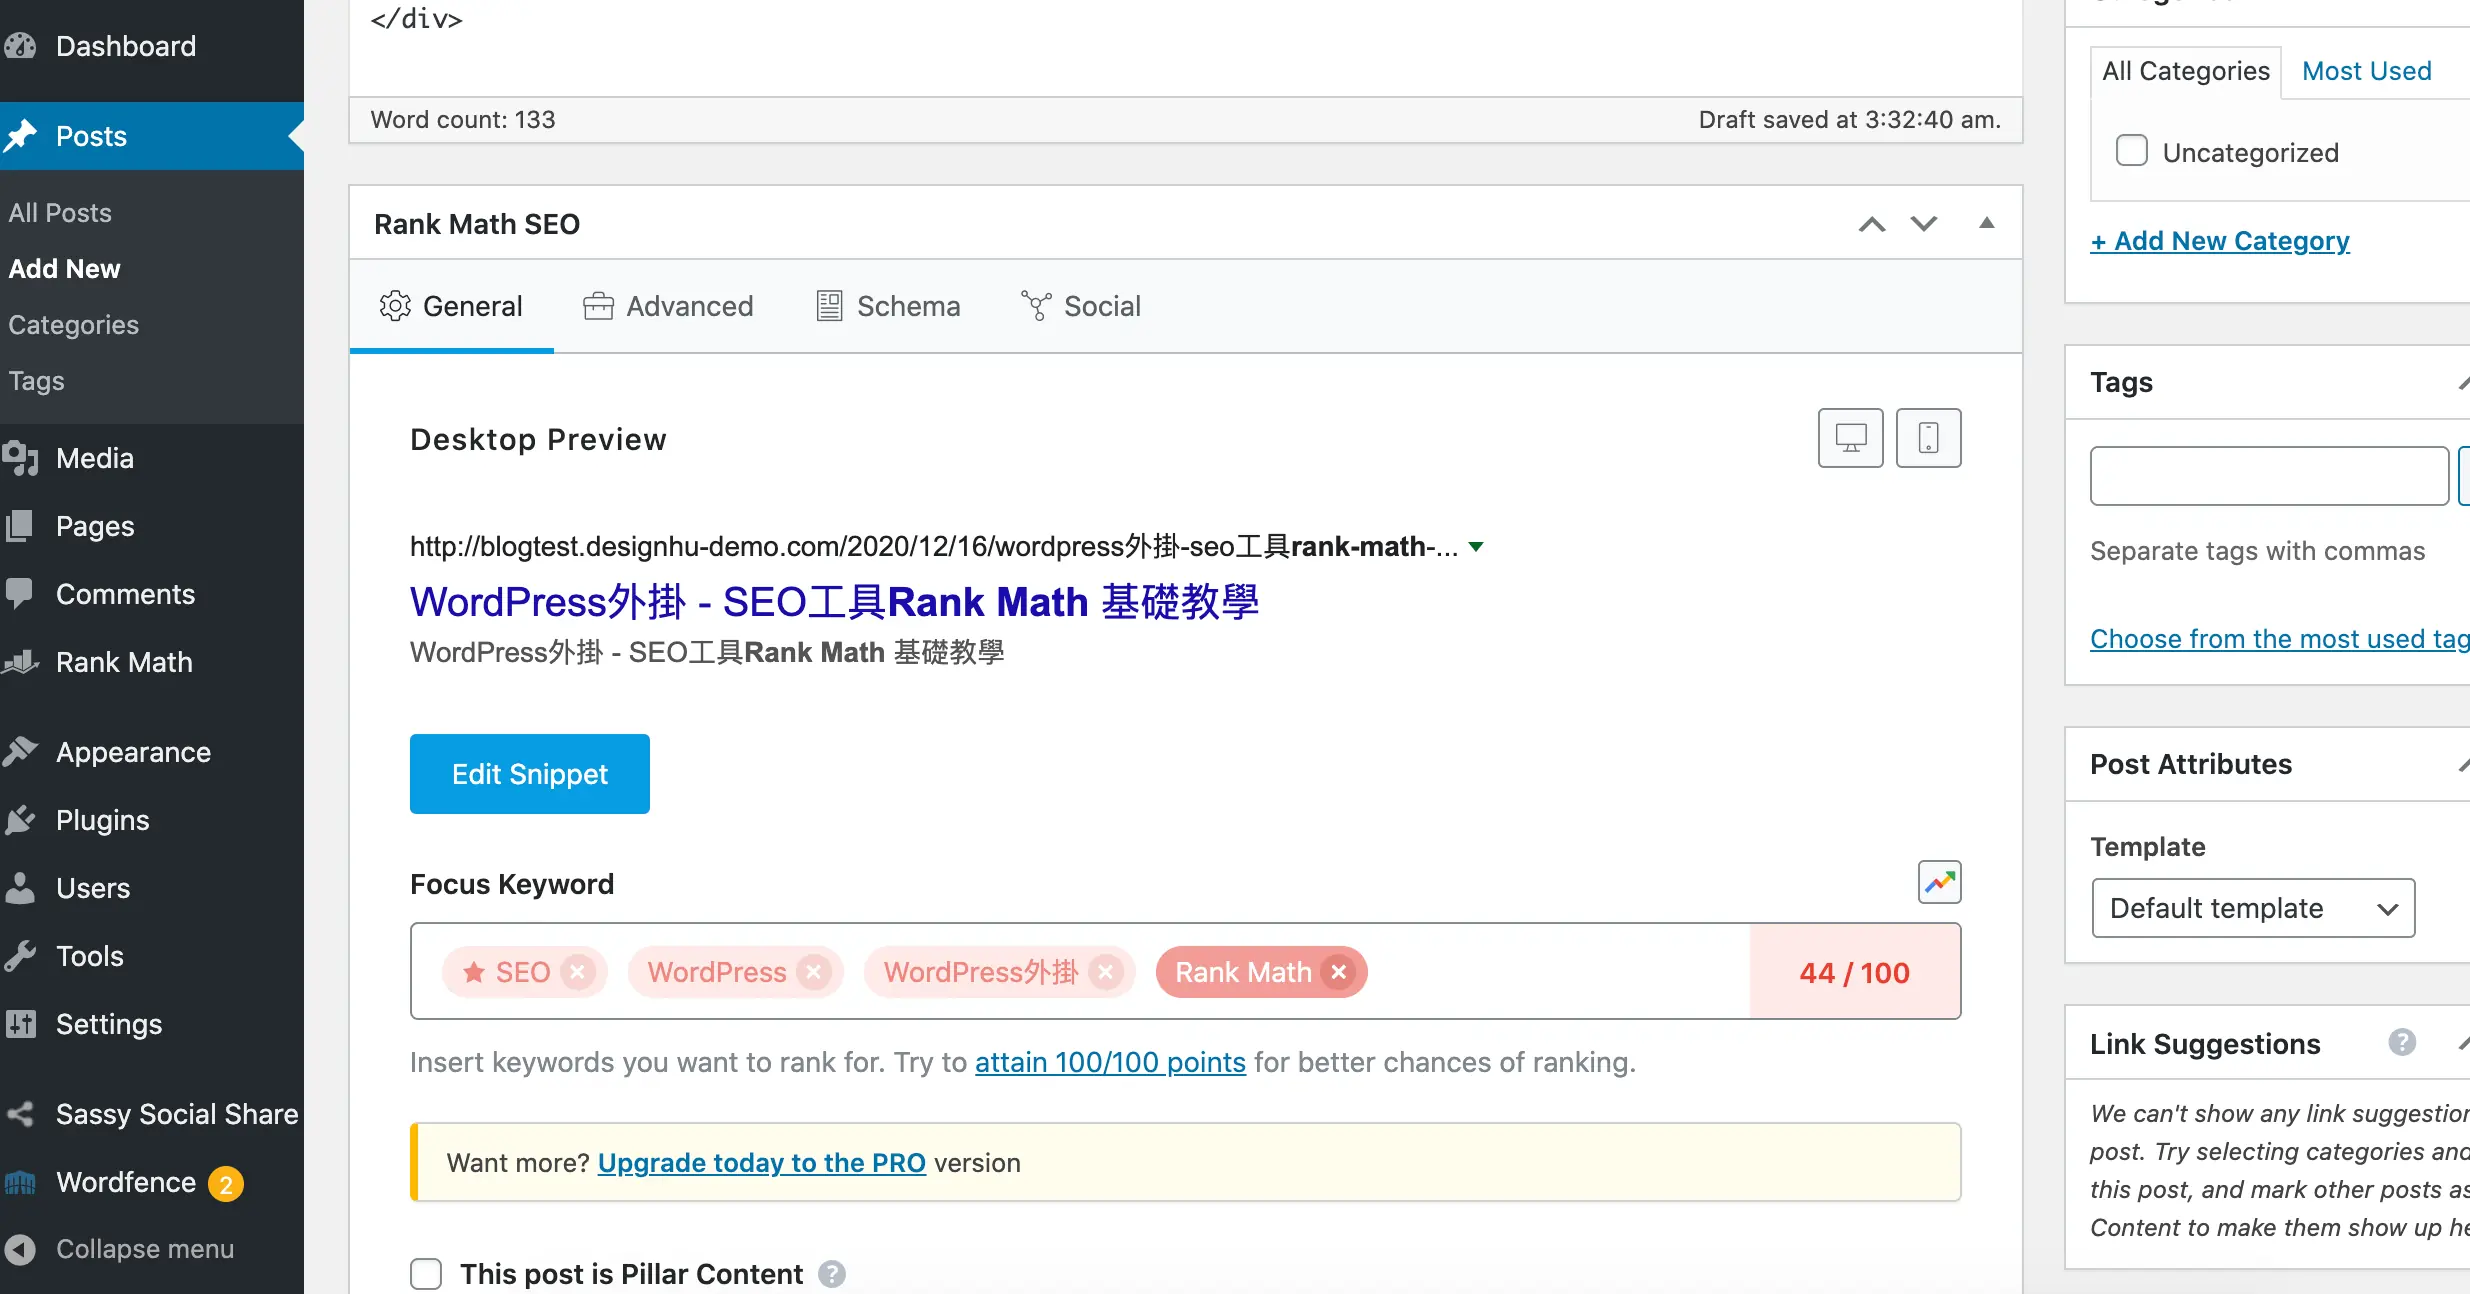The height and width of the screenshot is (1294, 2470).
Task: Enable This post is Pillar Content checkbox
Action: [426, 1274]
